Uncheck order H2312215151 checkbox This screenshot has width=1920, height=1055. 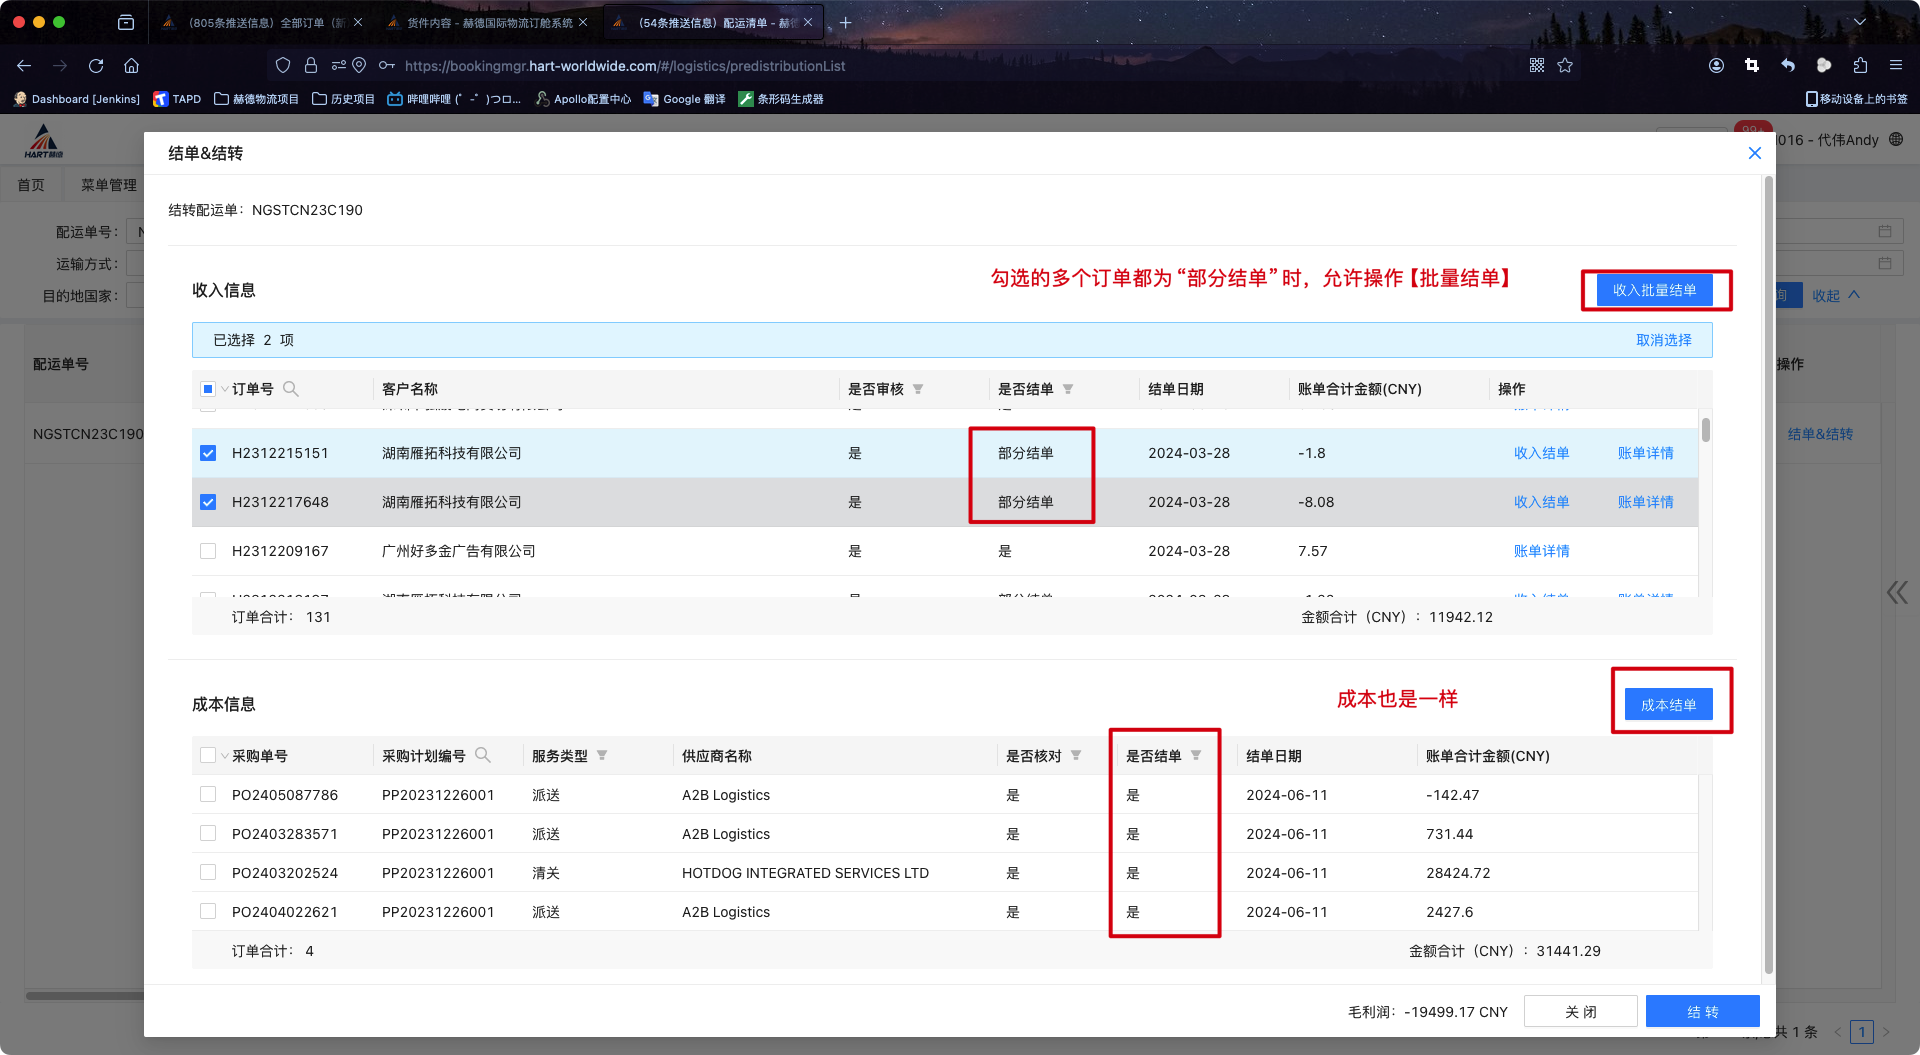(208, 453)
